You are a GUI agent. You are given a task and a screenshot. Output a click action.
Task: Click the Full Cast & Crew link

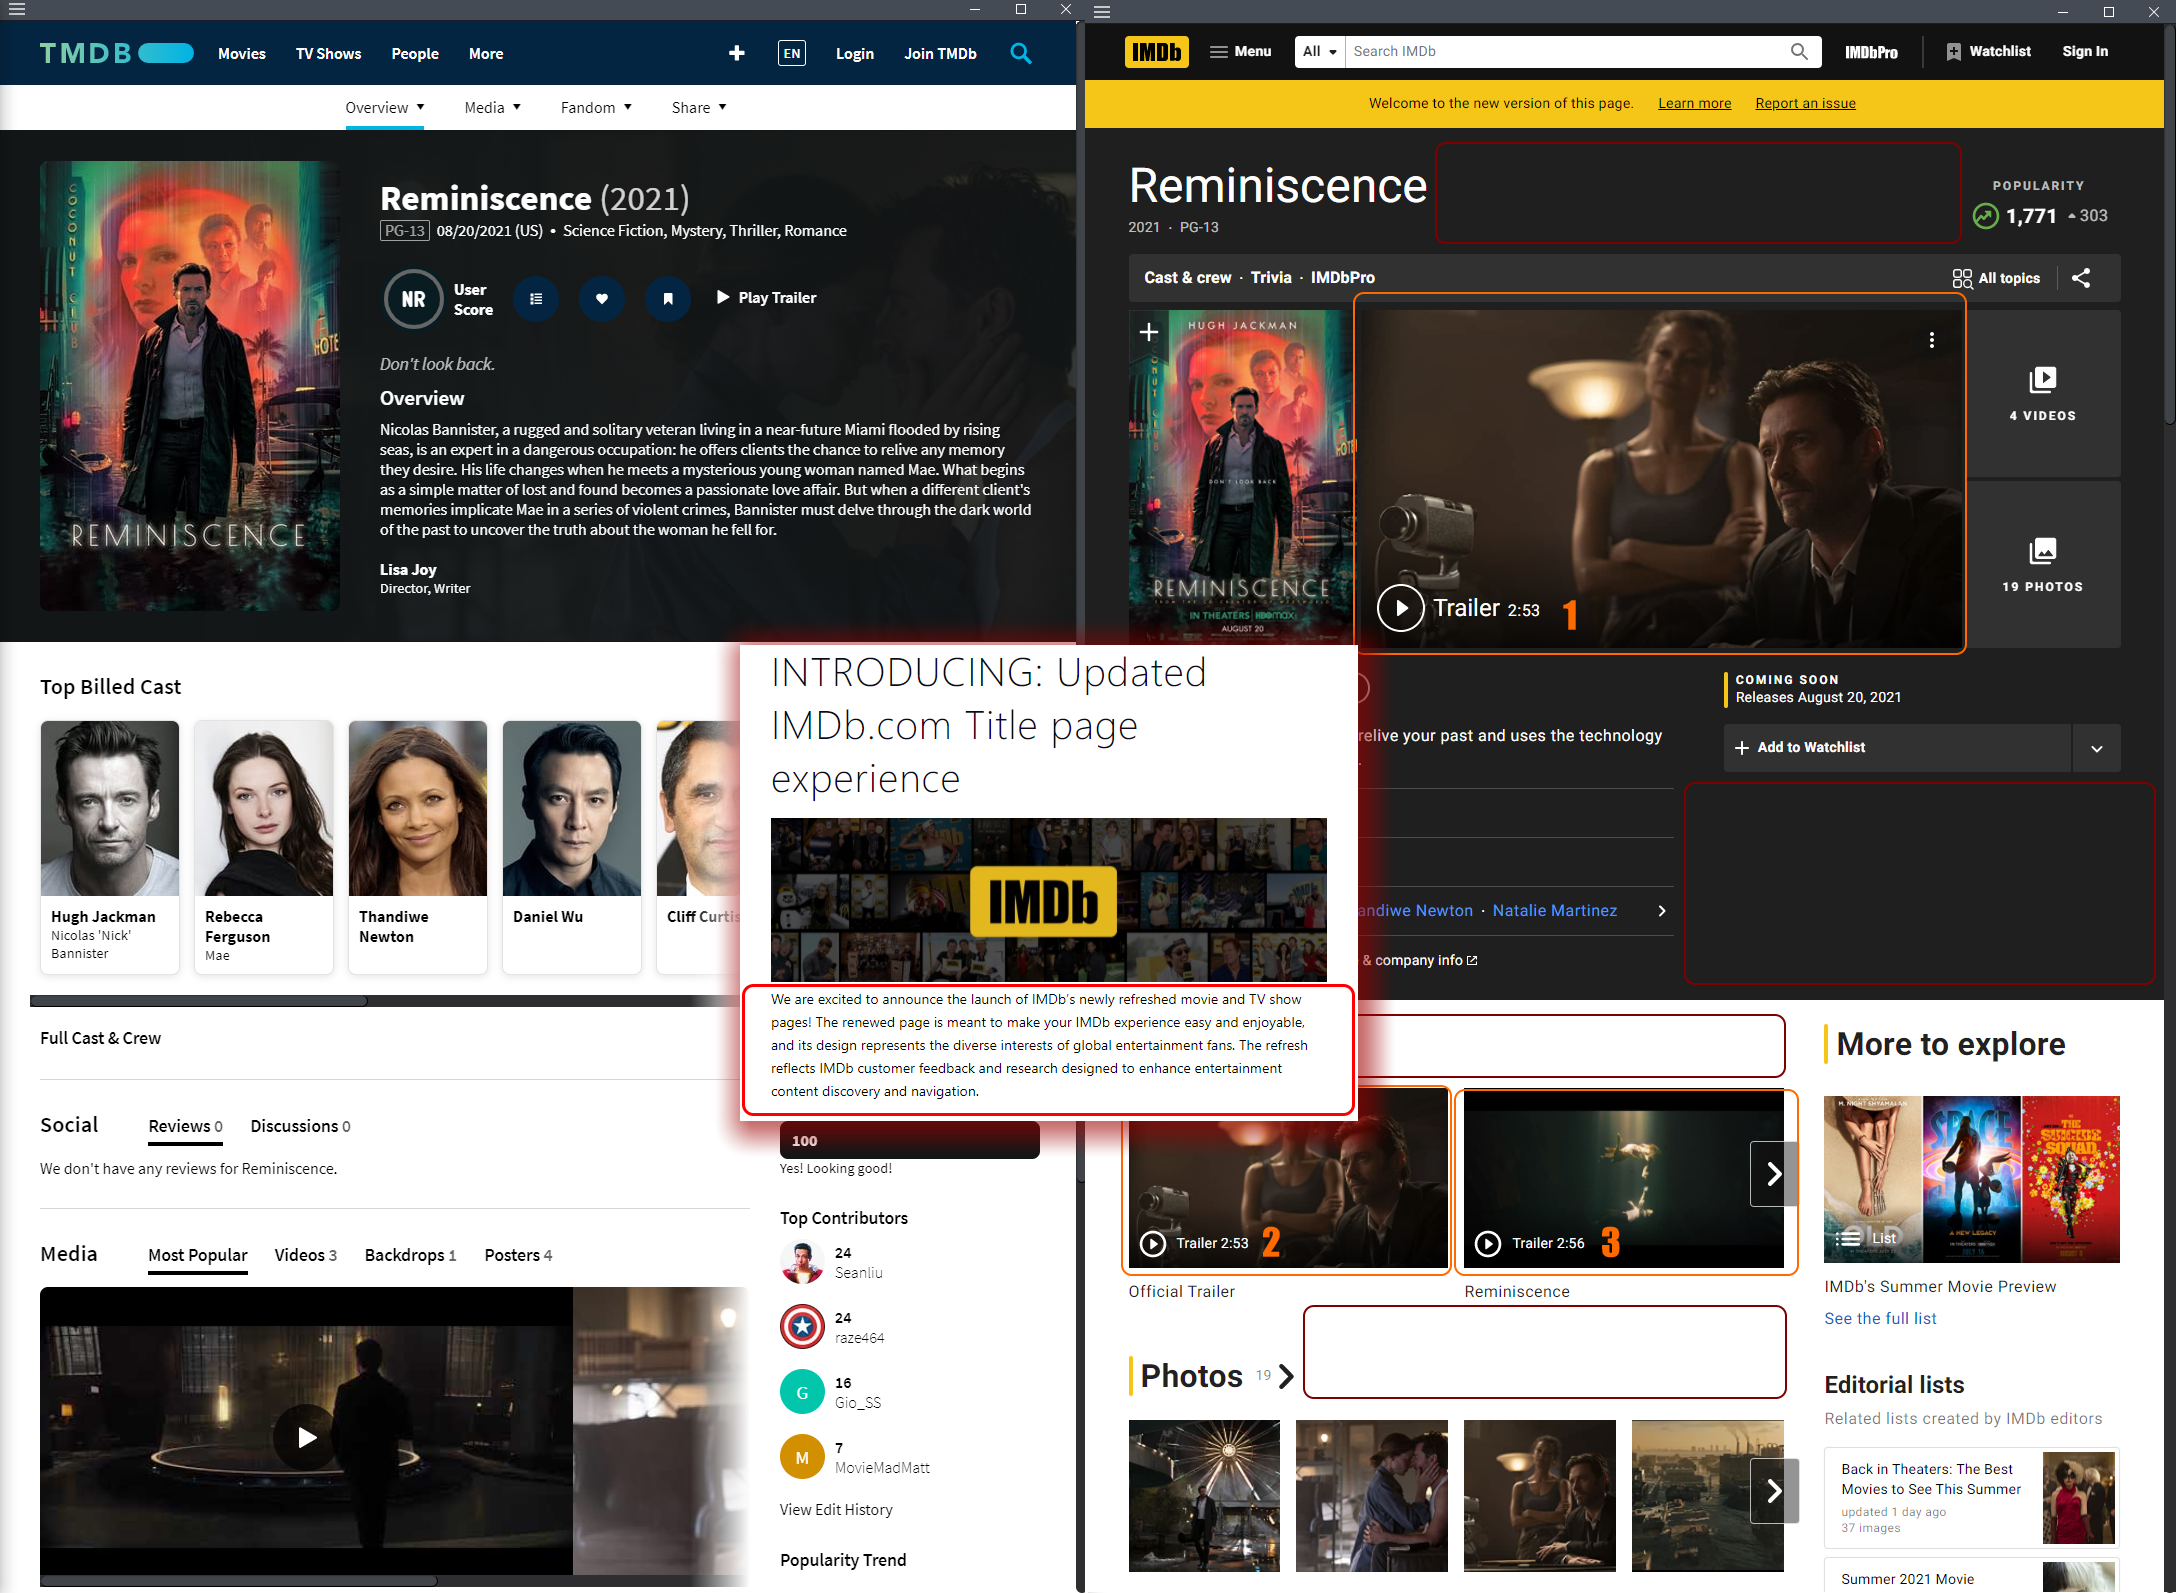[100, 1038]
